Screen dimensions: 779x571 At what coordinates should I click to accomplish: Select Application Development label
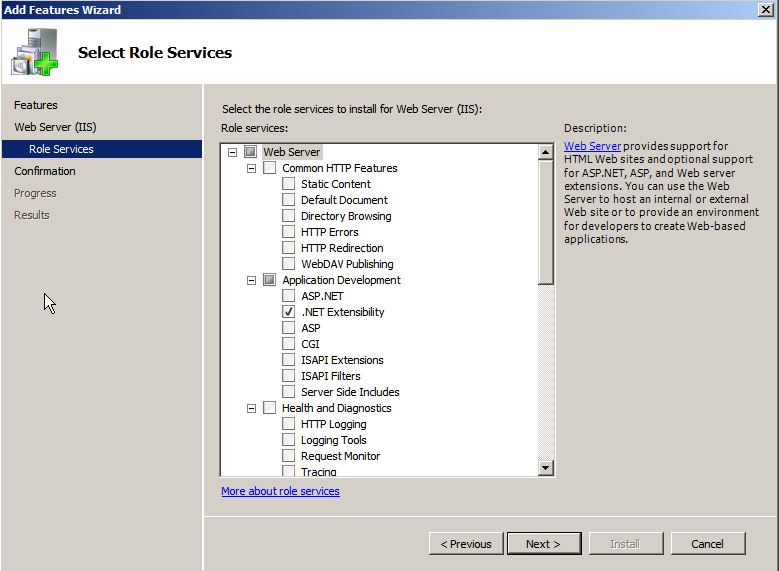(x=341, y=280)
